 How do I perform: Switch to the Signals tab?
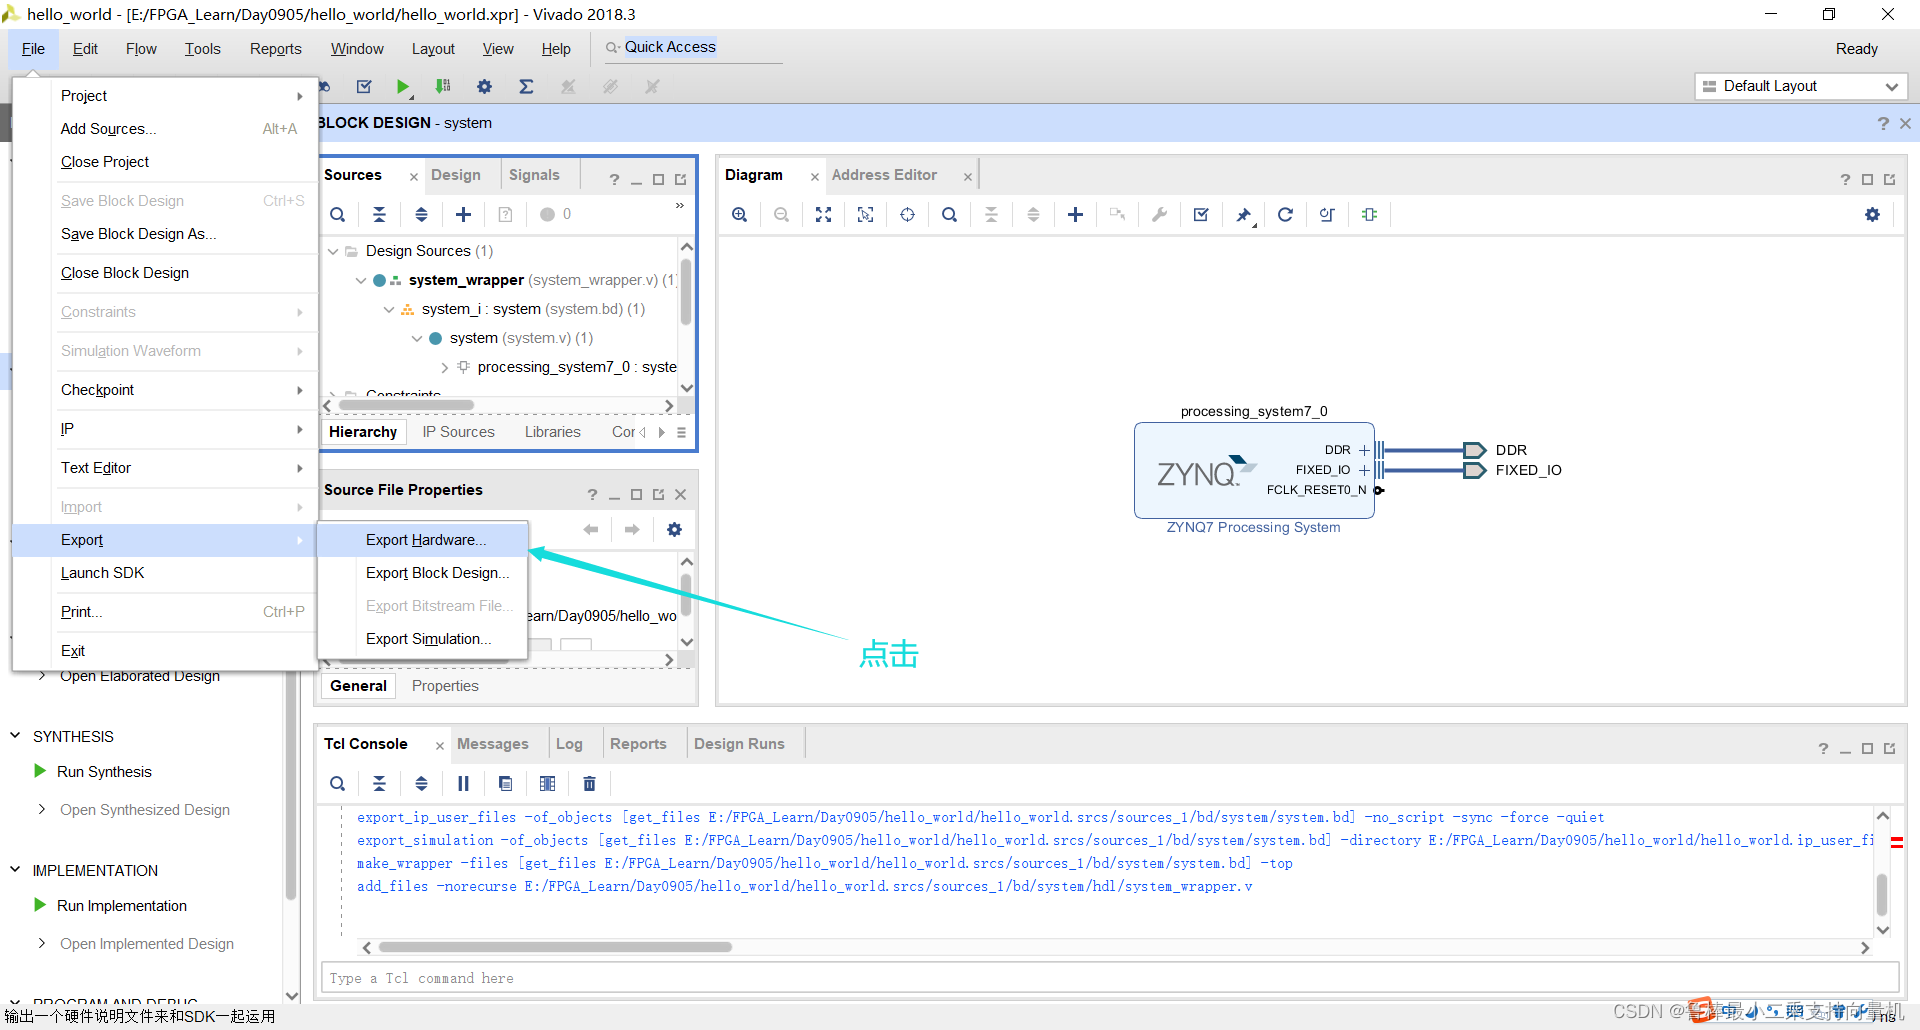534,175
